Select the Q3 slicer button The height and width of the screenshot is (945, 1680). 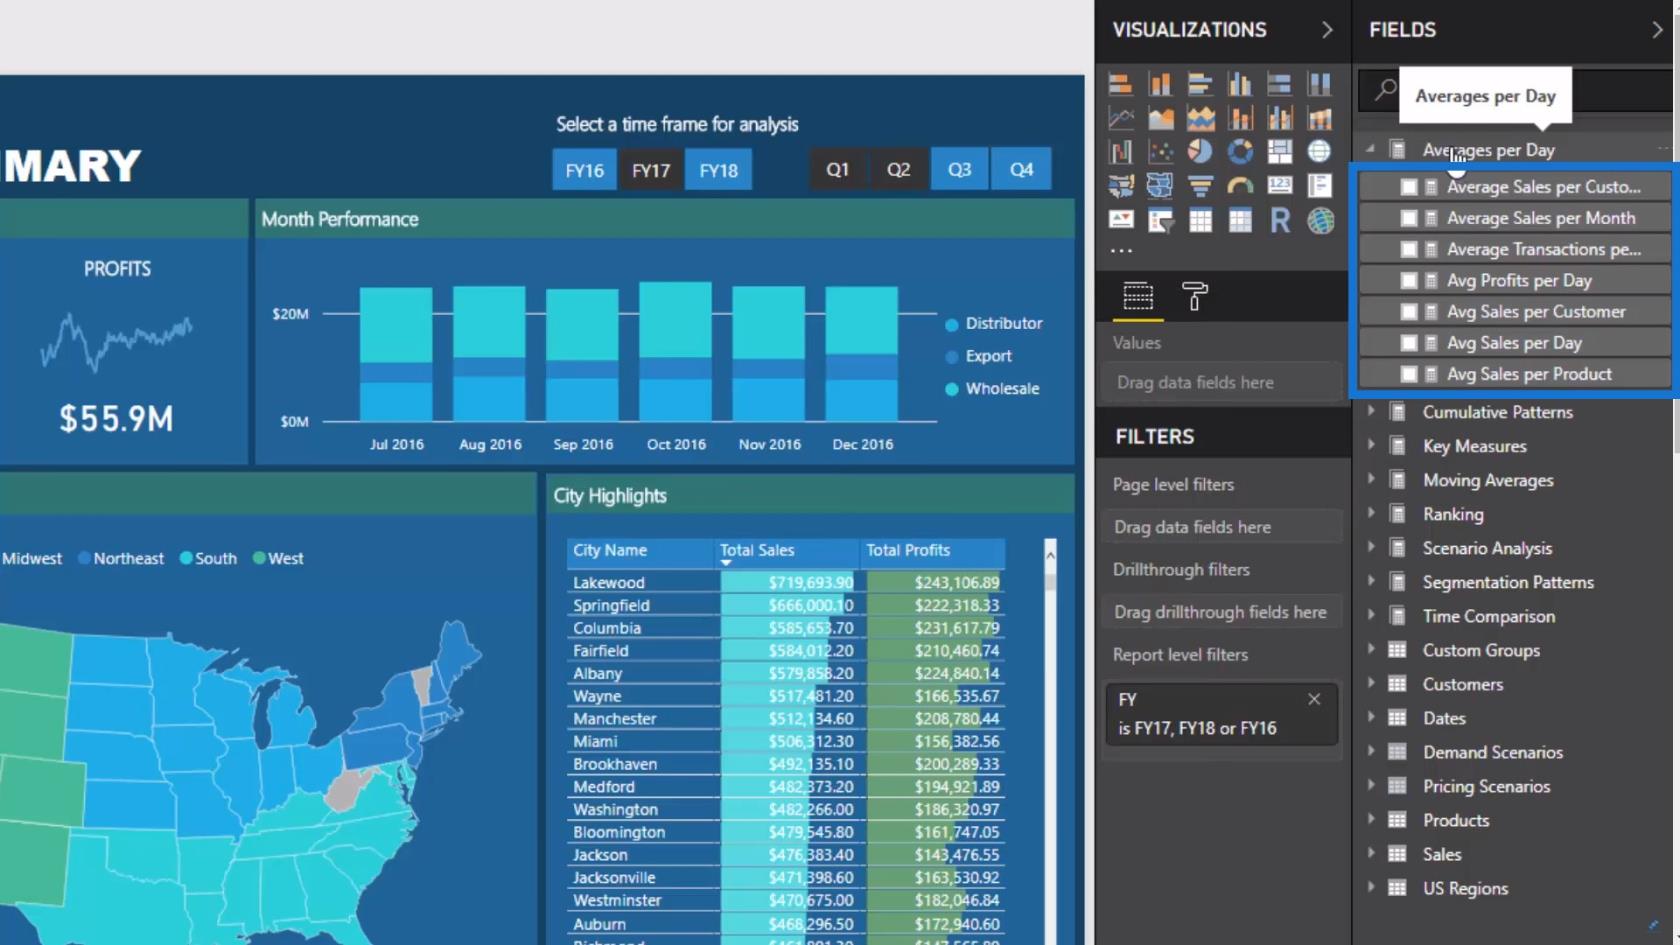[x=960, y=169]
